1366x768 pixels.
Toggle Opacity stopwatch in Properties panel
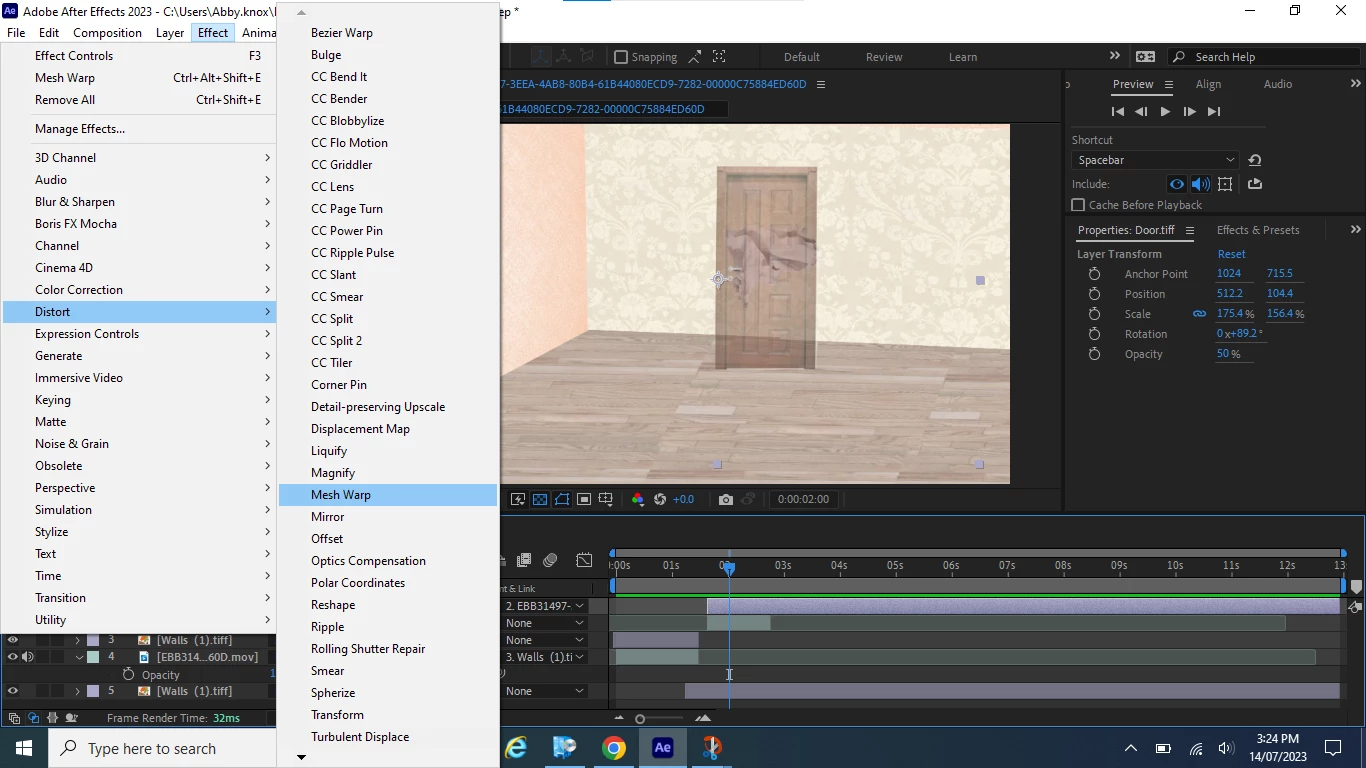pyautogui.click(x=1094, y=354)
